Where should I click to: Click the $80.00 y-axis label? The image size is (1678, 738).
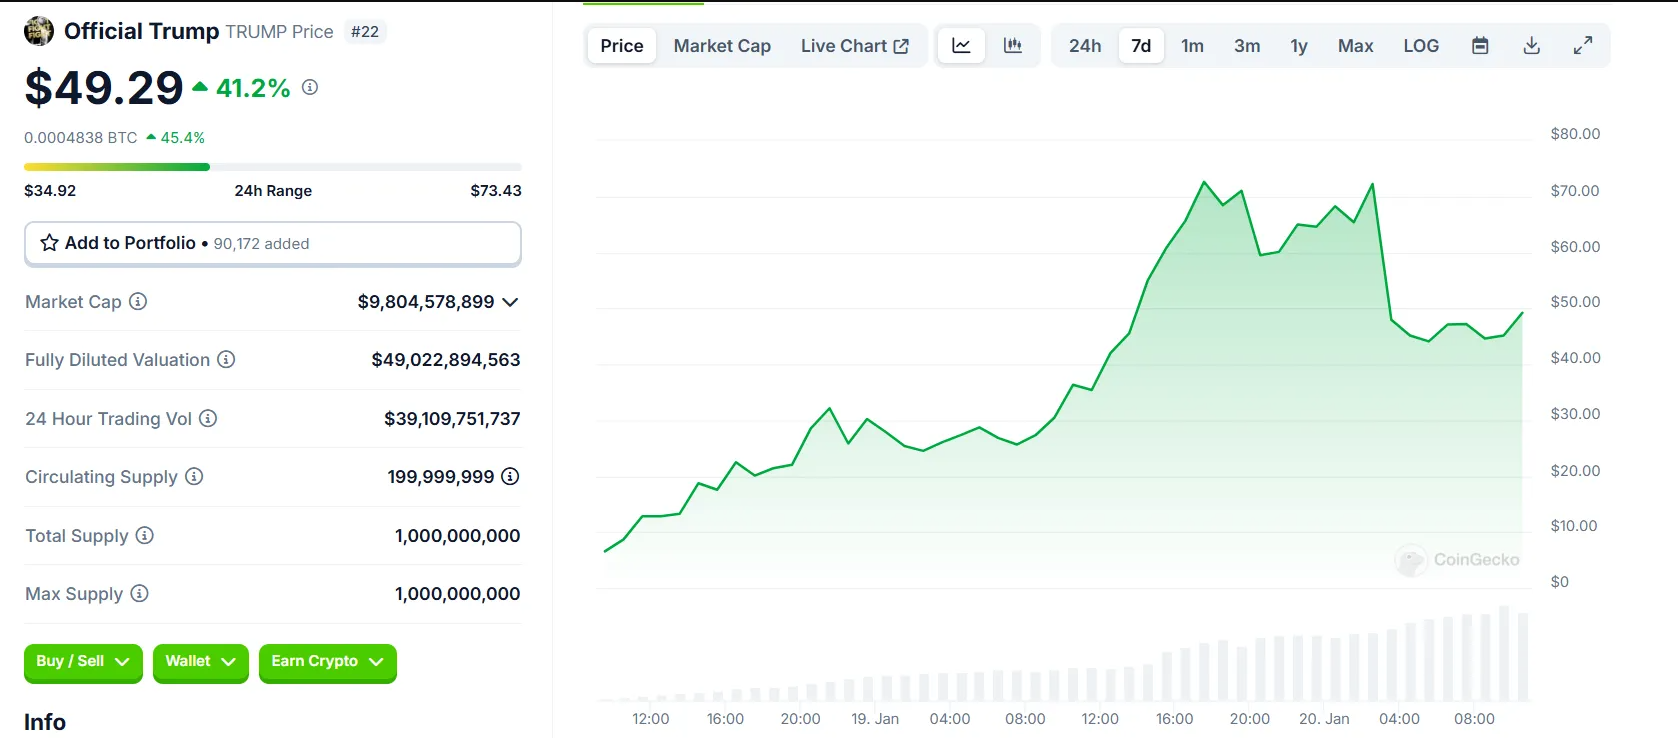(1575, 134)
